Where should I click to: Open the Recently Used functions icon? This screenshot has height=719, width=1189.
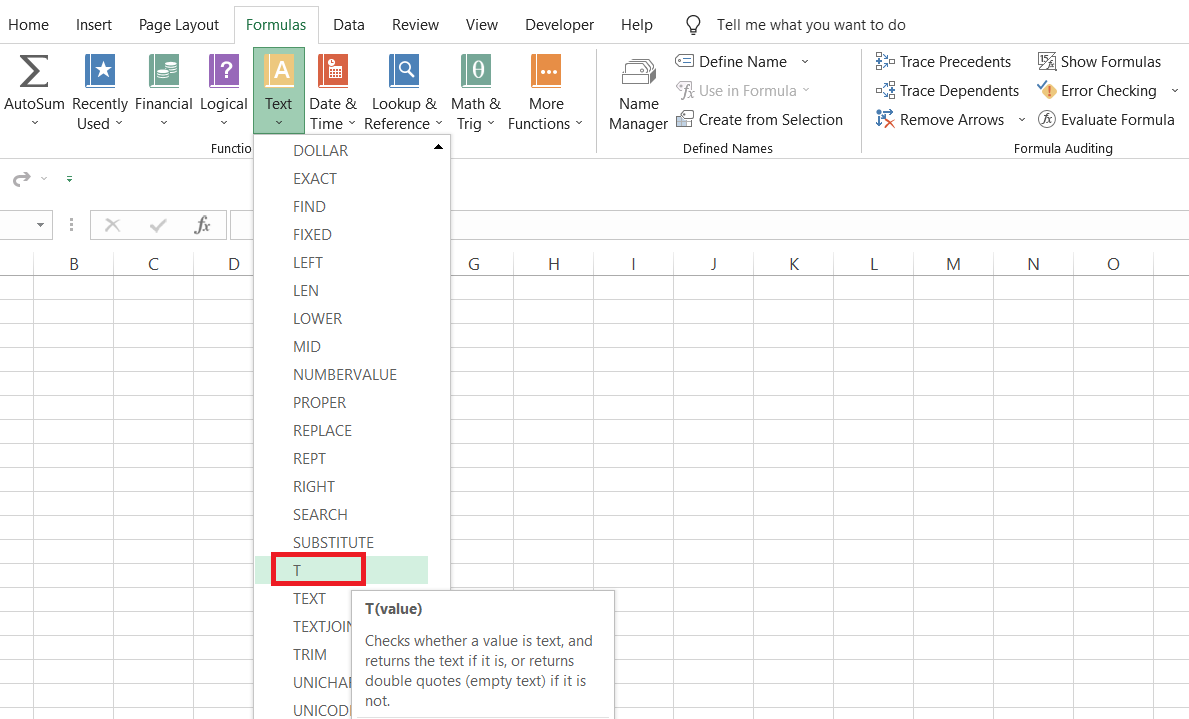coord(100,72)
